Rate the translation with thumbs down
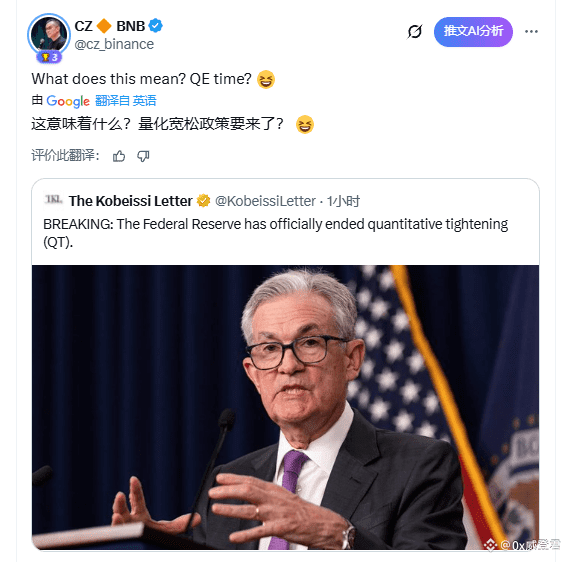 (x=143, y=156)
